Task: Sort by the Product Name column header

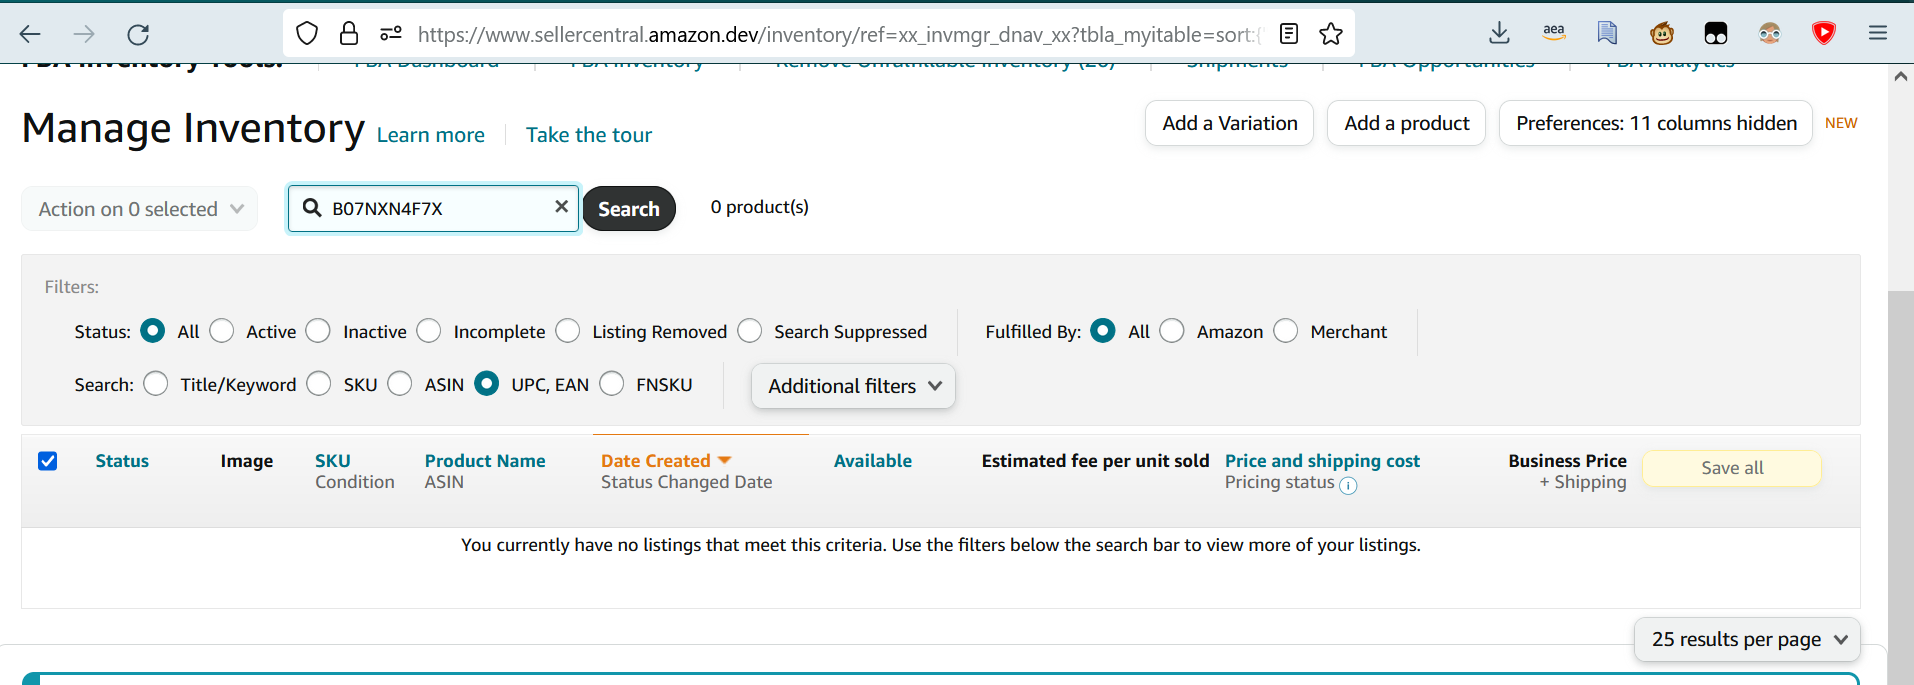Action: (485, 461)
